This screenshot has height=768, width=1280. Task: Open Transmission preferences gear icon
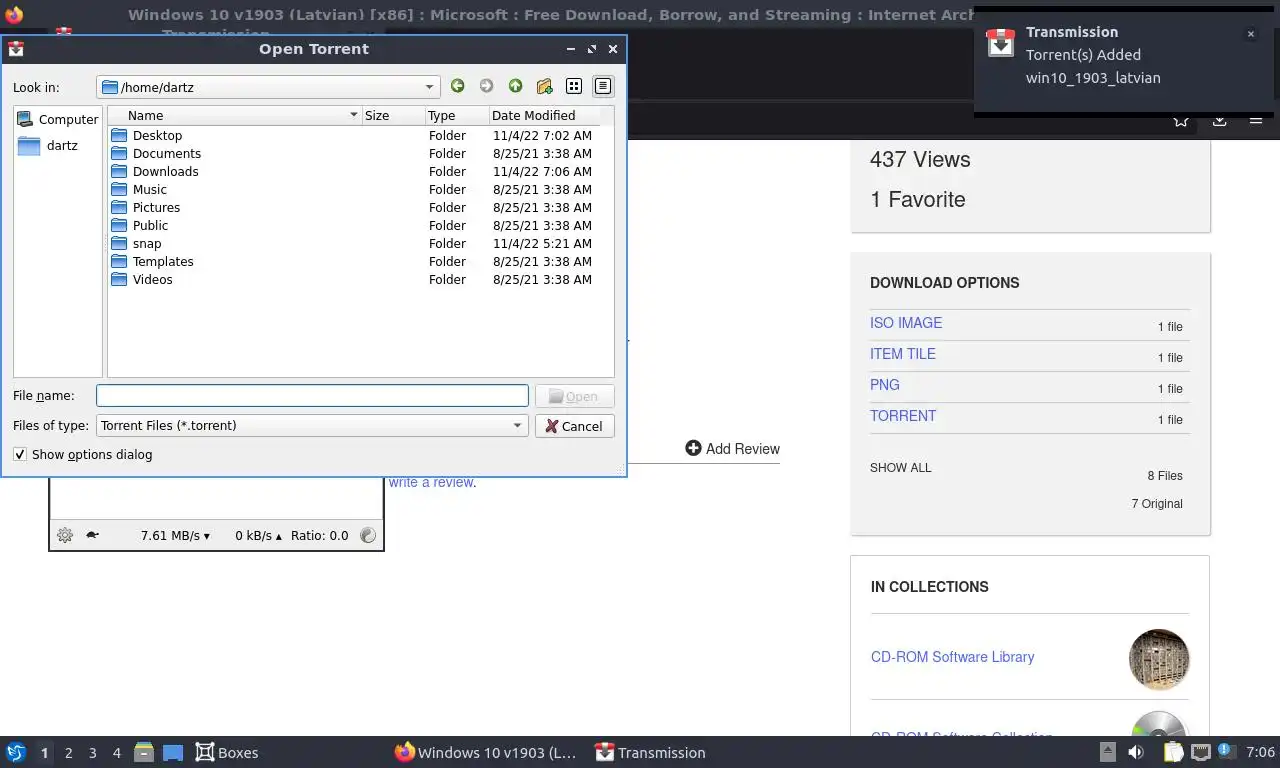[x=65, y=535]
